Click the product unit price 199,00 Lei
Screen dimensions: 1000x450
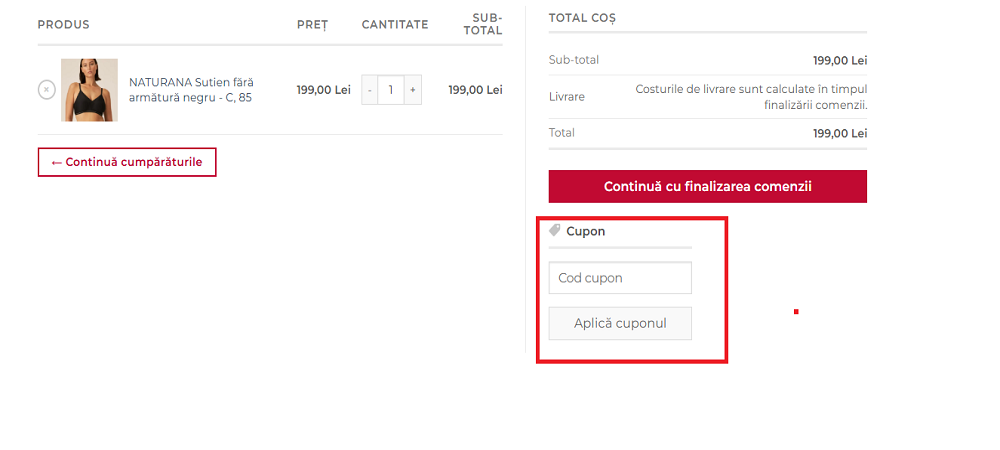(323, 90)
